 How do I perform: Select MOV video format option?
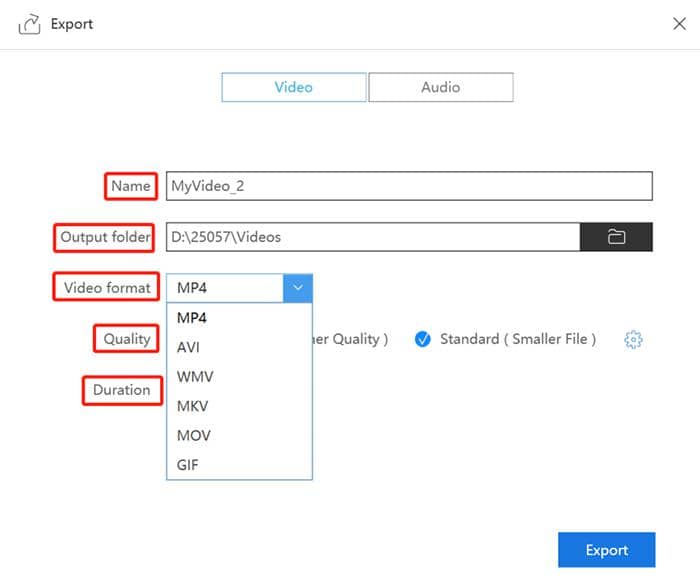[x=194, y=436]
